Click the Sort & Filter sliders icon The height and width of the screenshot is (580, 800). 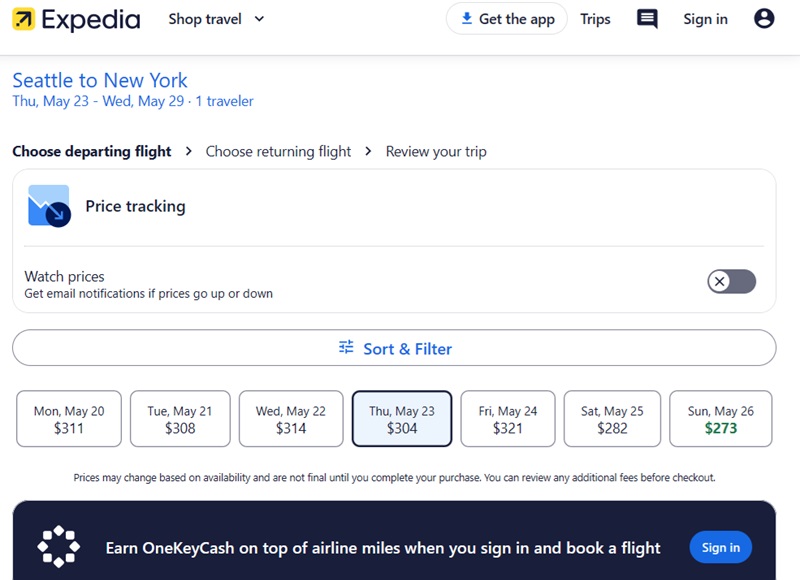tap(345, 346)
